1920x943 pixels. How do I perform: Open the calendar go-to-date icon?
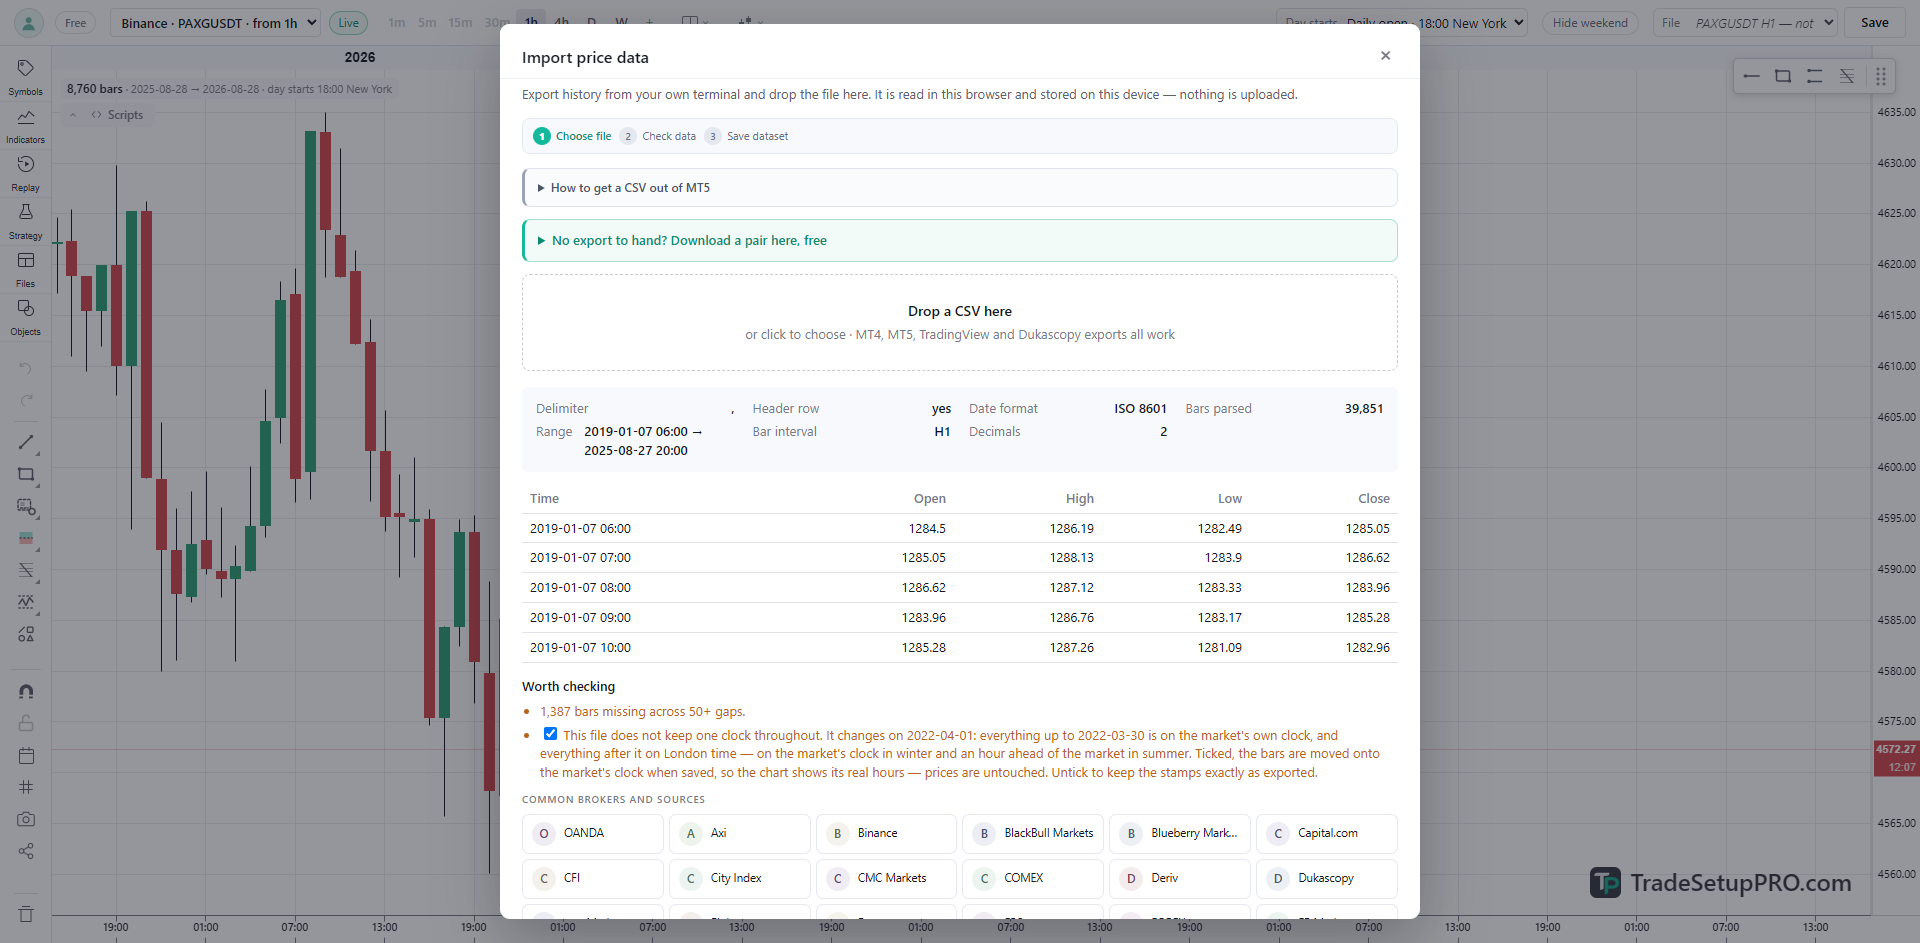(x=26, y=755)
